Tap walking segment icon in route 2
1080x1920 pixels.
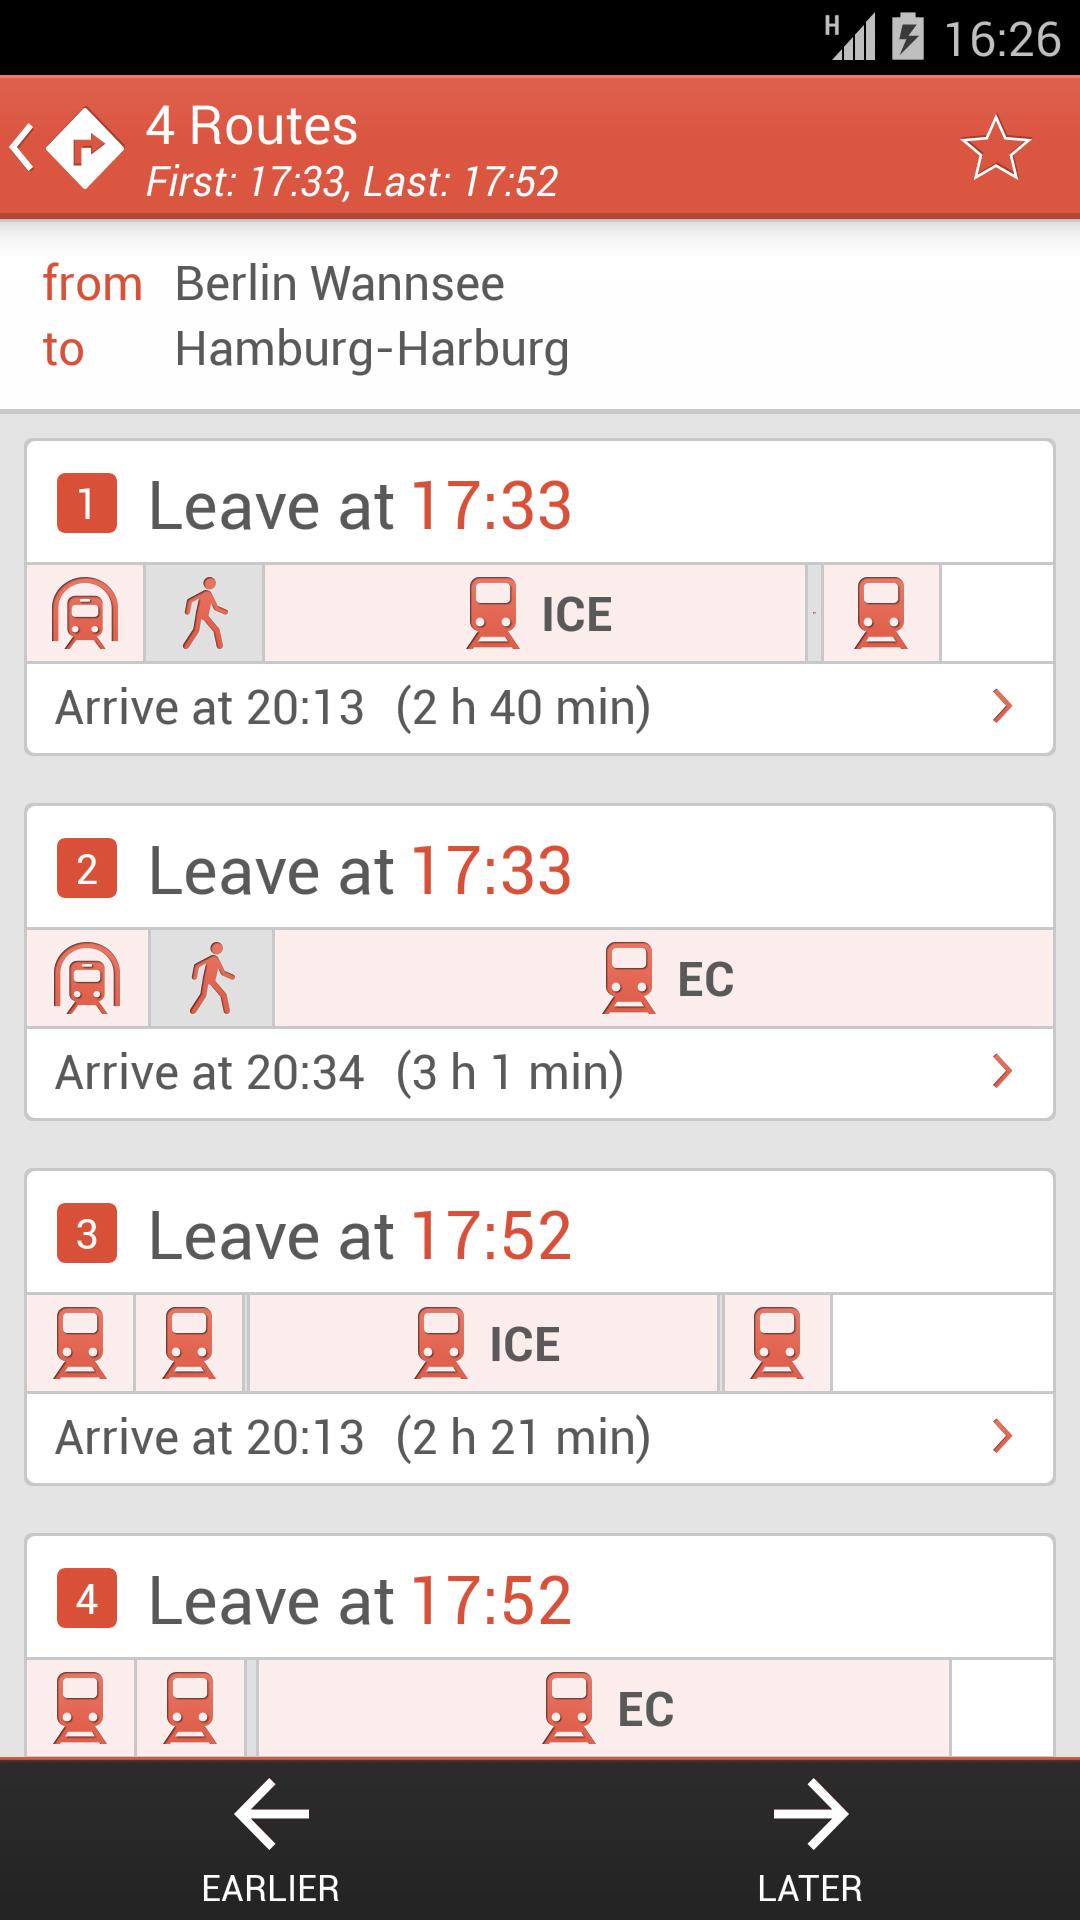pyautogui.click(x=211, y=978)
